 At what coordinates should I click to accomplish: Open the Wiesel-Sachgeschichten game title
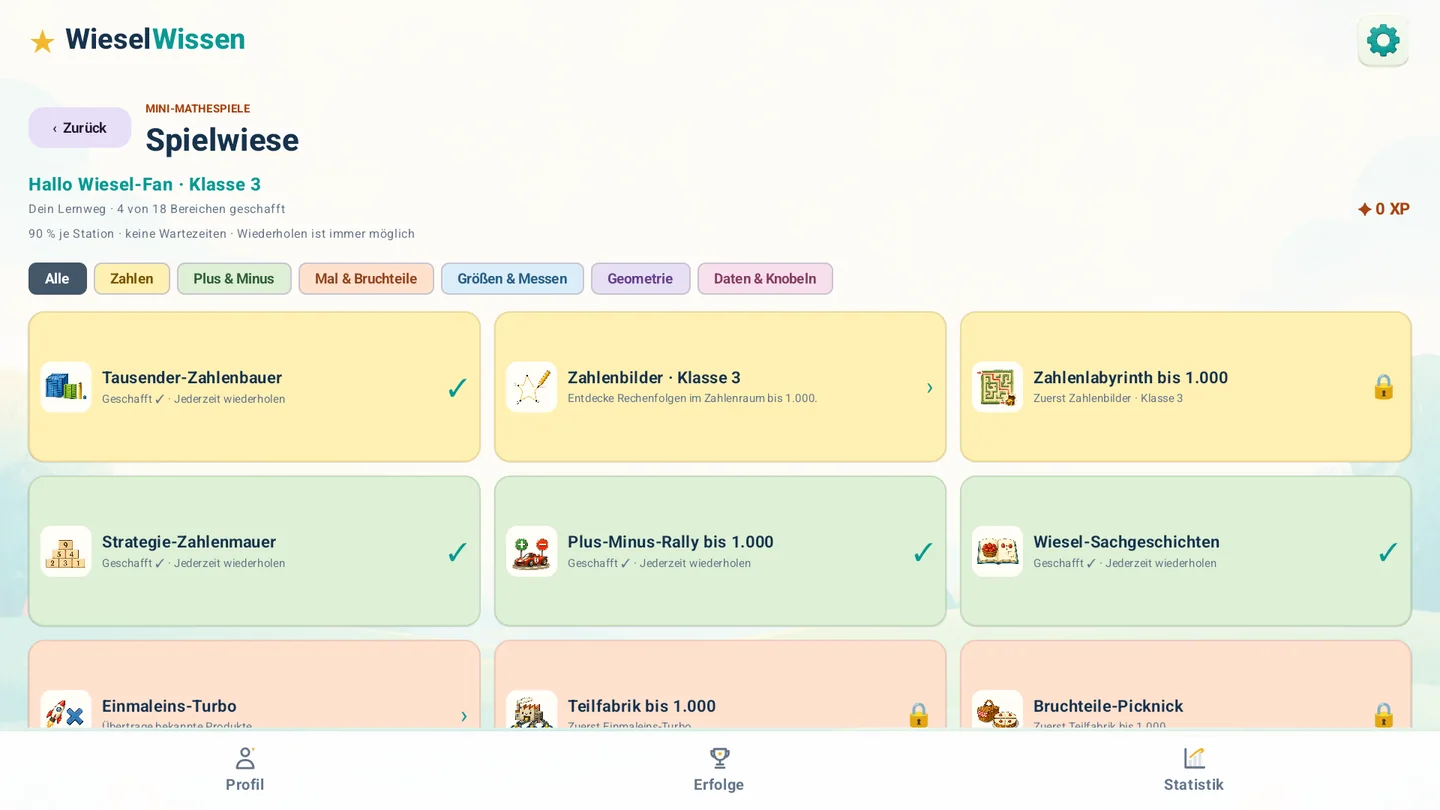pos(1126,542)
